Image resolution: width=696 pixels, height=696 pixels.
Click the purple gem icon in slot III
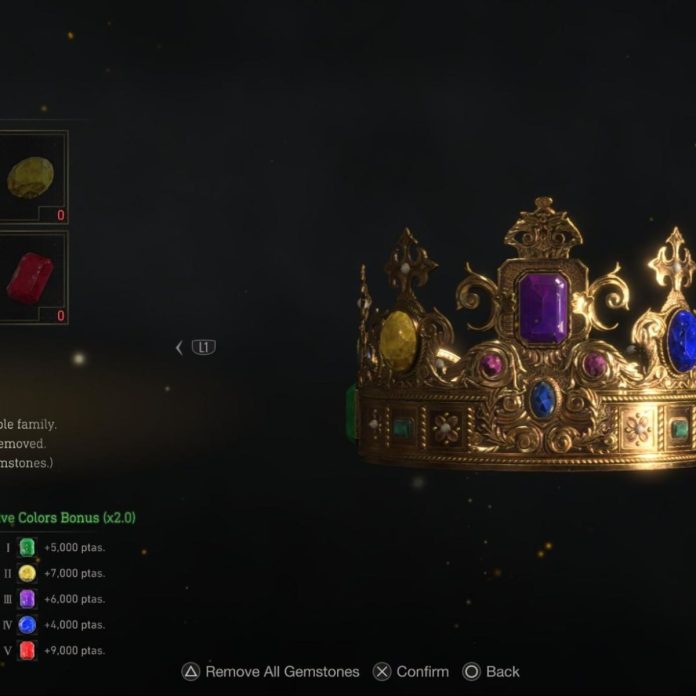27,599
